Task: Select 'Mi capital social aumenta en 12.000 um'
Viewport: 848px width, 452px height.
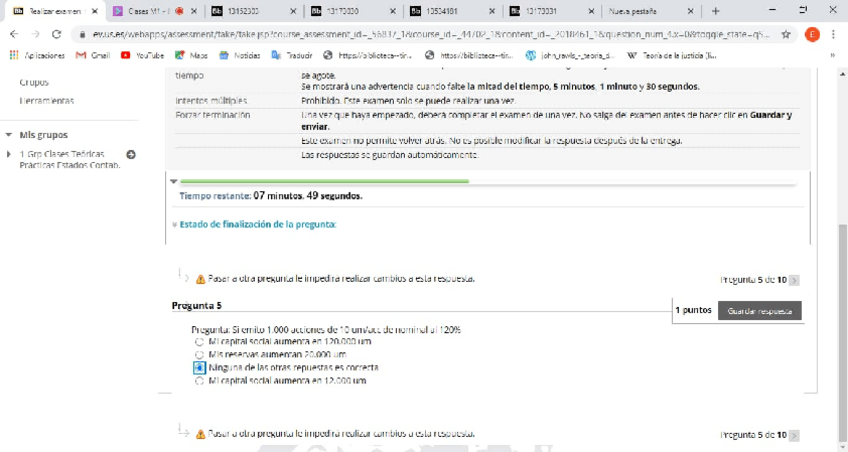Action: click(199, 381)
